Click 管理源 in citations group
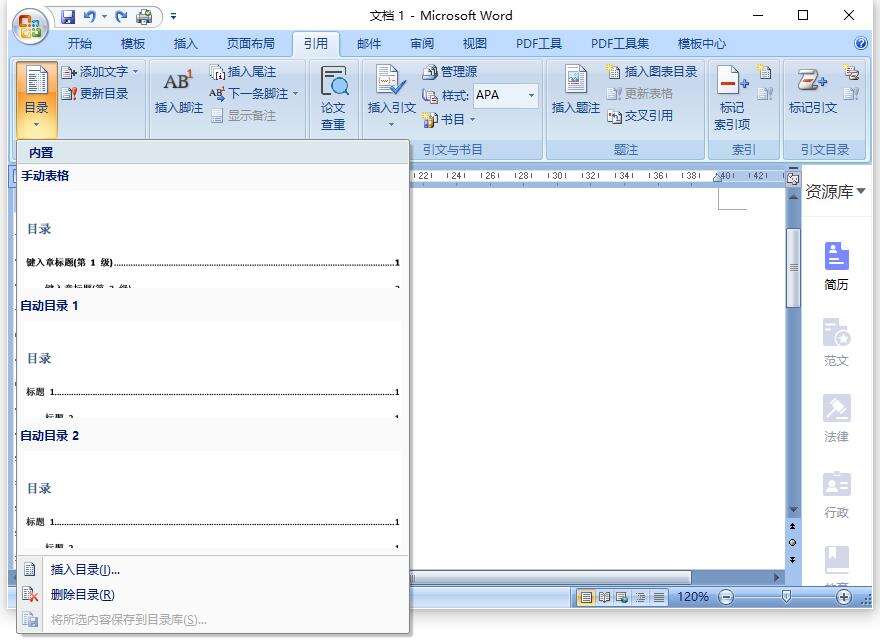The image size is (880, 640). tap(450, 72)
